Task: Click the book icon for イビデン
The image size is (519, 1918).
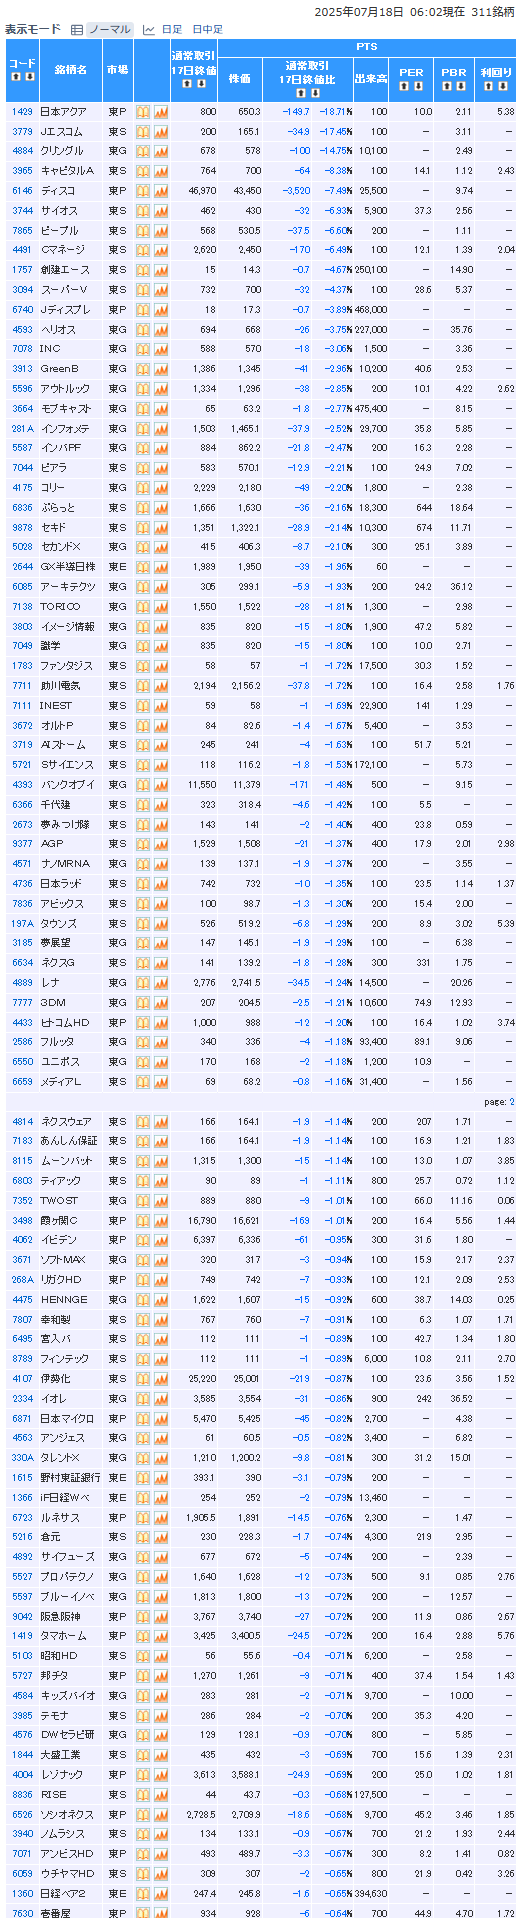Action: coord(143,1241)
